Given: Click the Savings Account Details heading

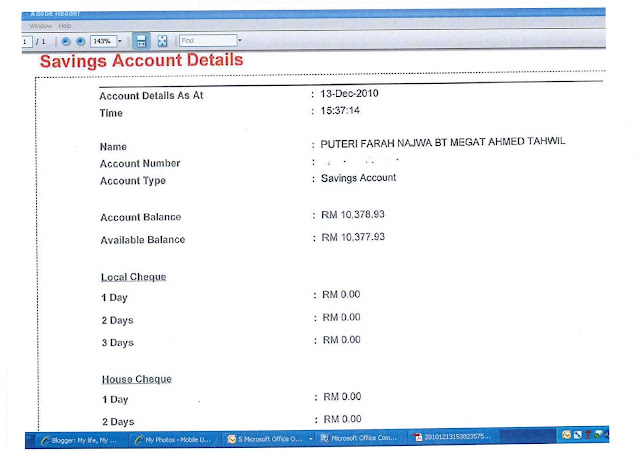Looking at the screenshot, I should click(142, 60).
